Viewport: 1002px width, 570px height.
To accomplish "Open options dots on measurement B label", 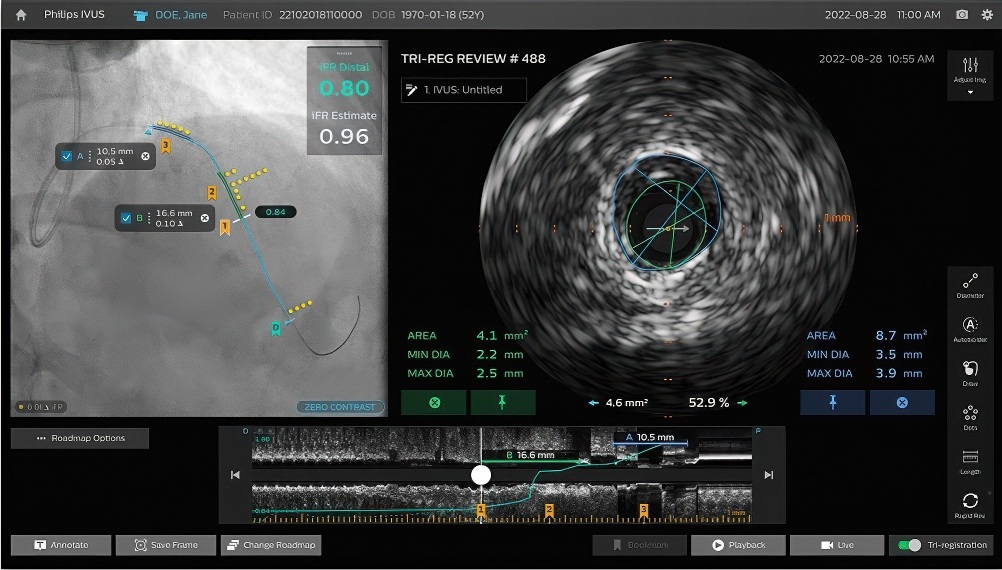I will [x=150, y=218].
